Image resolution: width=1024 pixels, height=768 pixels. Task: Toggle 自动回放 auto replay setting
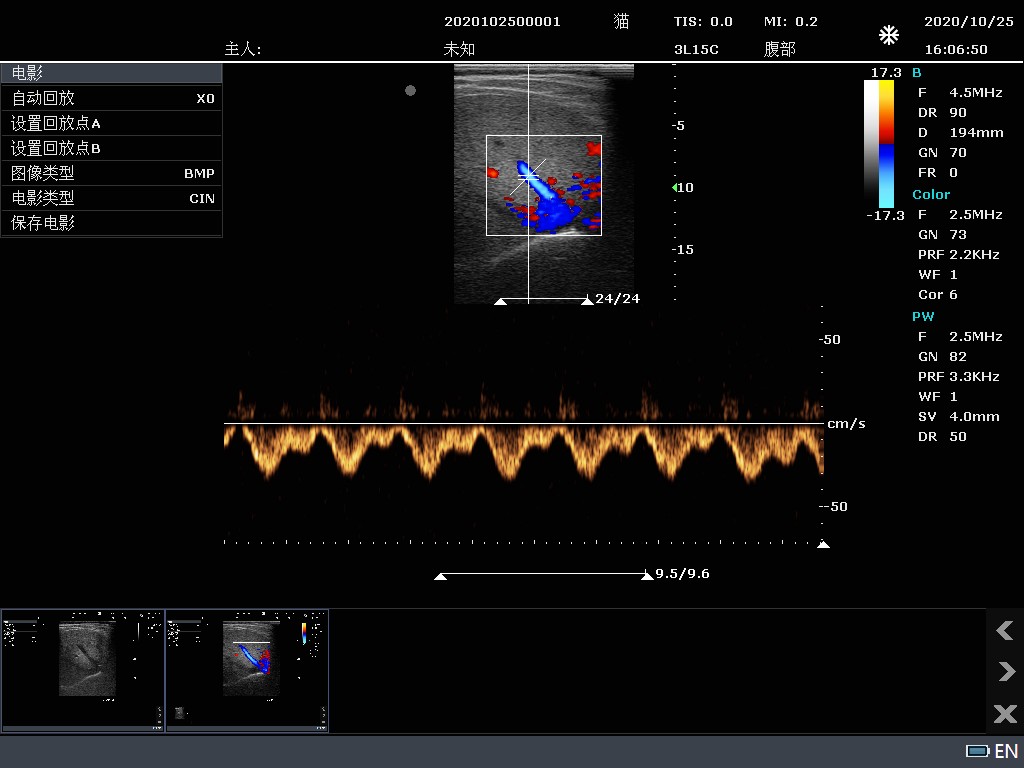coord(112,98)
